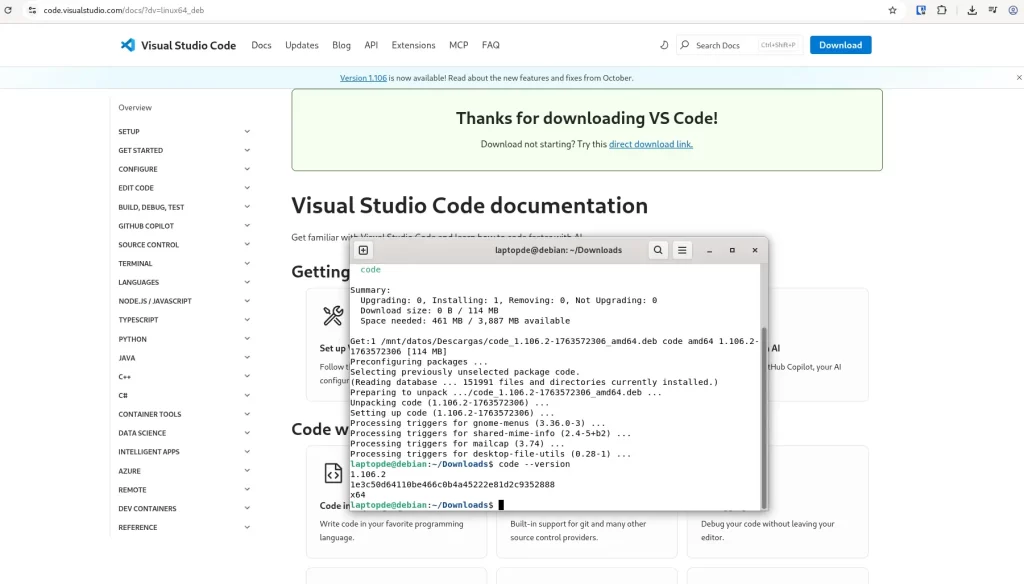1024x584 pixels.
Task: Open search in the terminal window
Action: (x=658, y=250)
